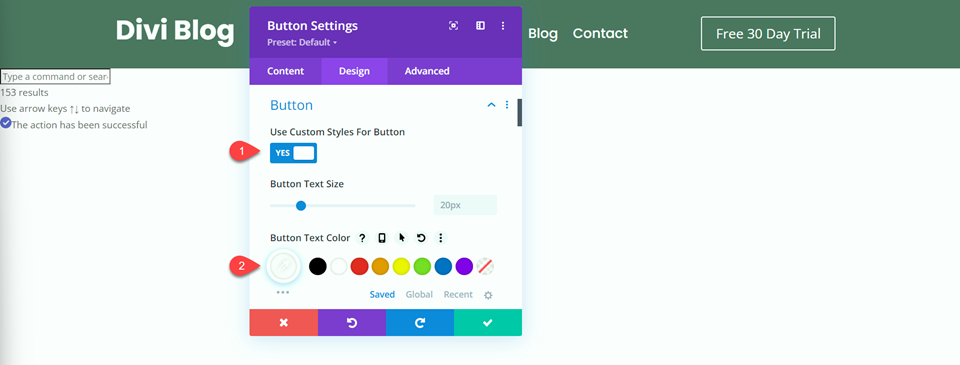960x365 pixels.
Task: Click the settings panel scrollbar thumb
Action: click(520, 113)
